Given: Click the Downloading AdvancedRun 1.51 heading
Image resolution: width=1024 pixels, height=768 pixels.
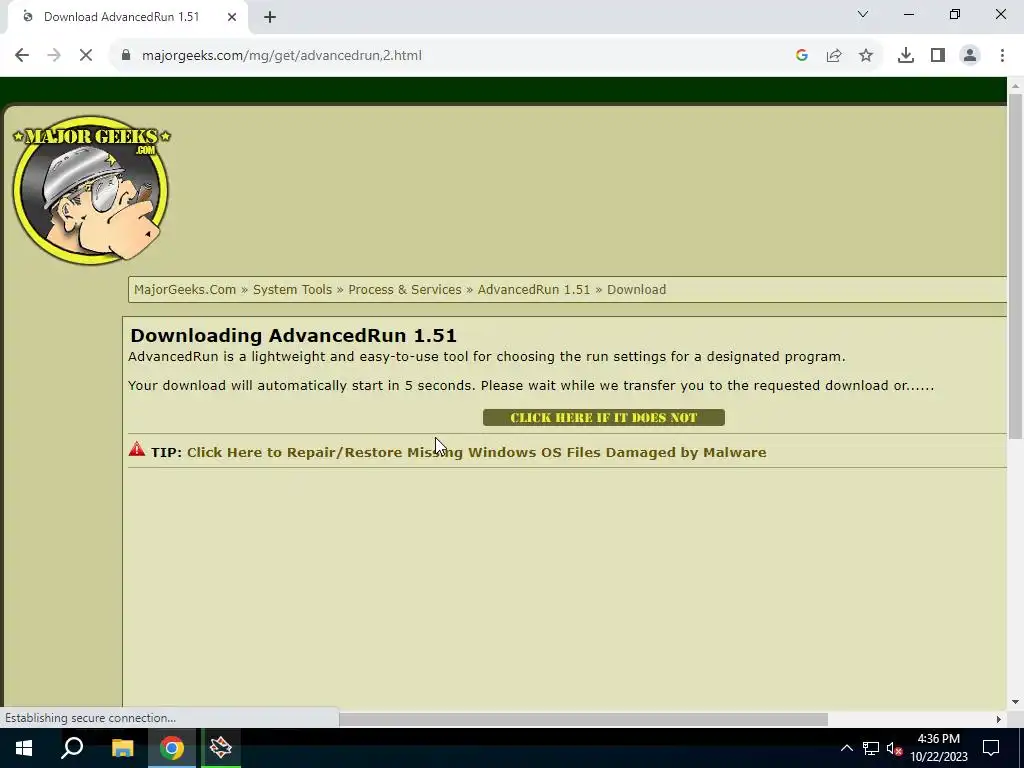Looking at the screenshot, I should click(293, 335).
